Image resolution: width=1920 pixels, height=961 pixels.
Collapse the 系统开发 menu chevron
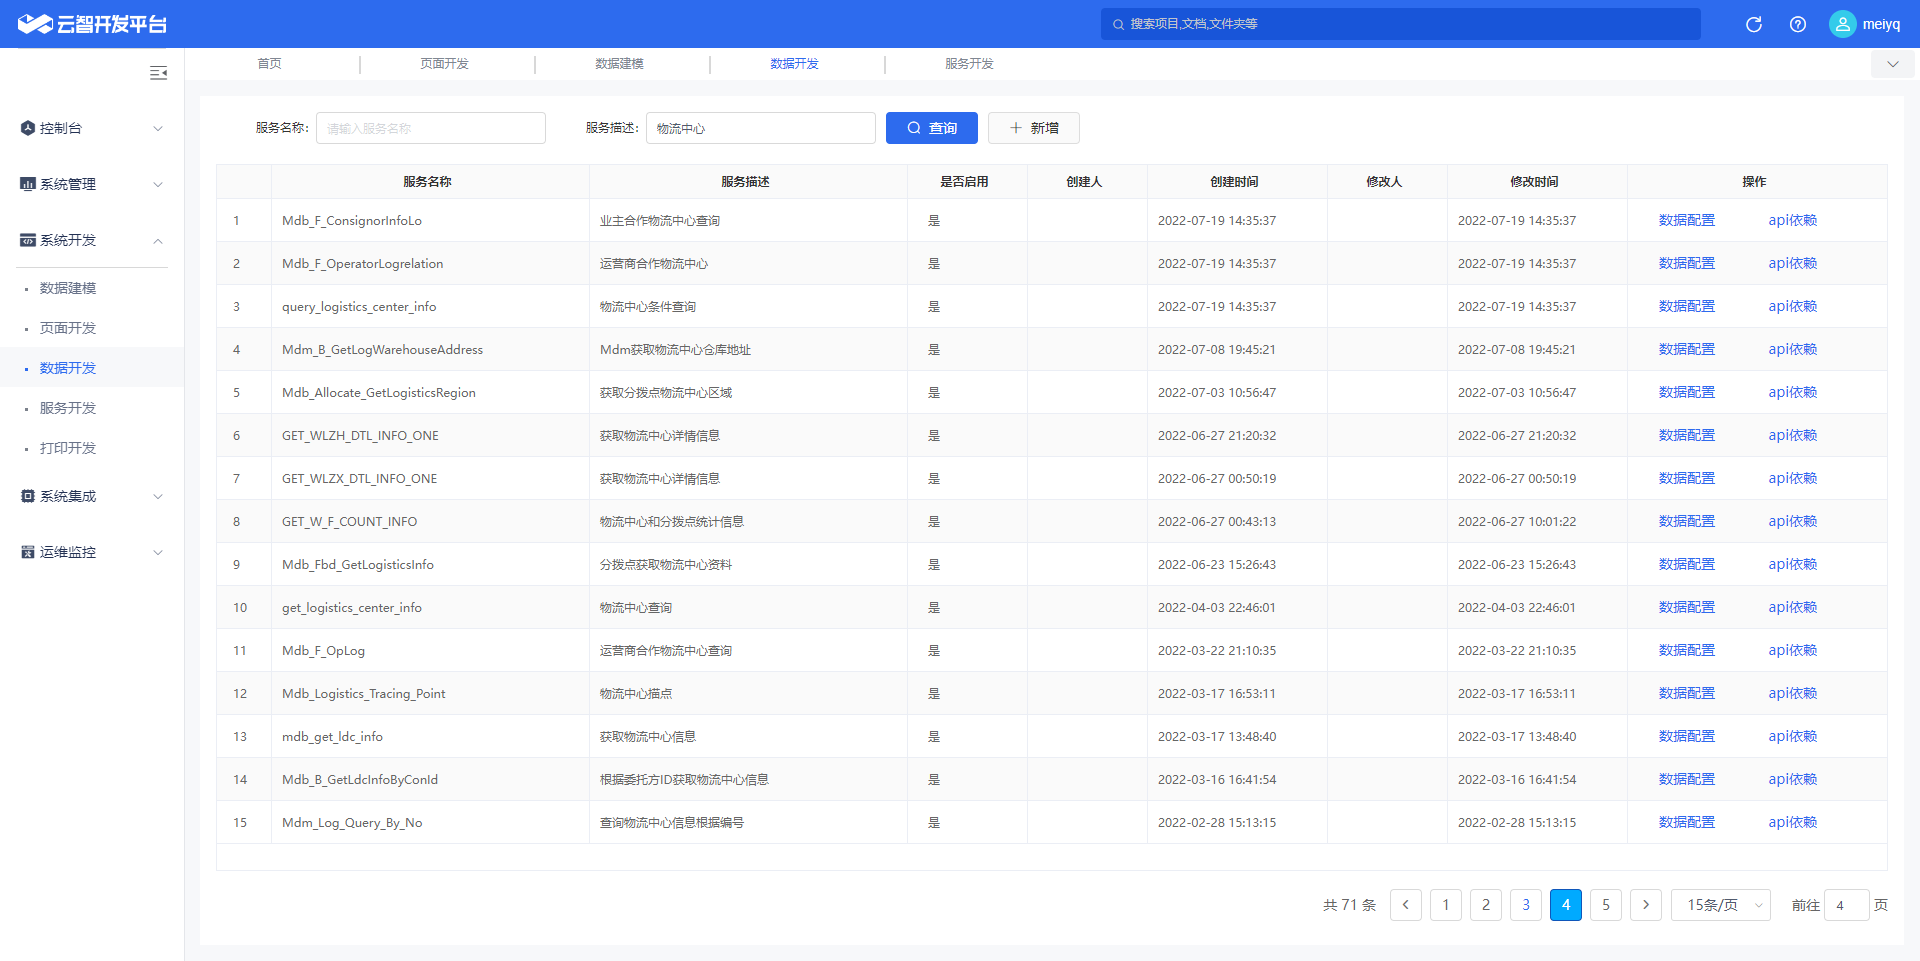pos(157,240)
